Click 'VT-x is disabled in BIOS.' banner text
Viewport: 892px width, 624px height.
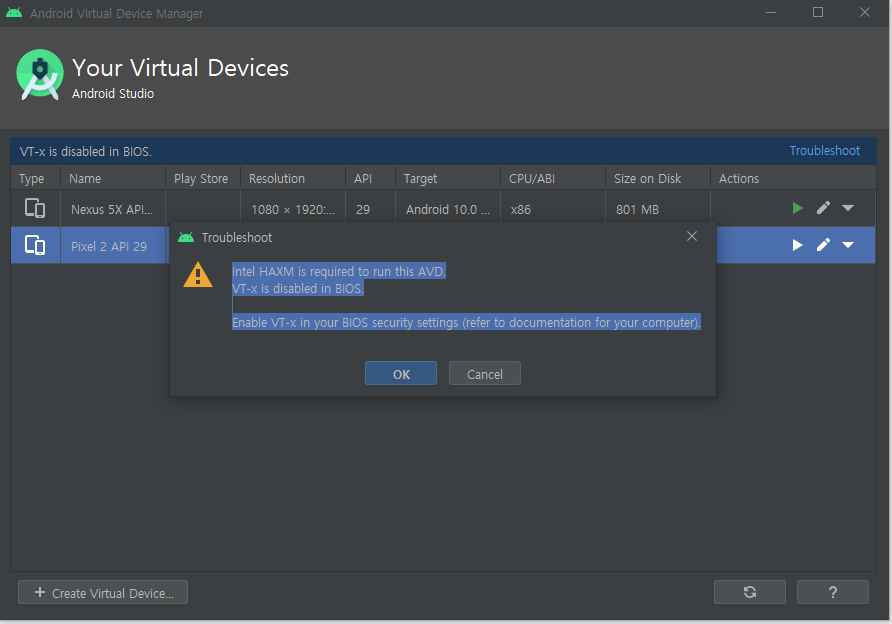86,151
